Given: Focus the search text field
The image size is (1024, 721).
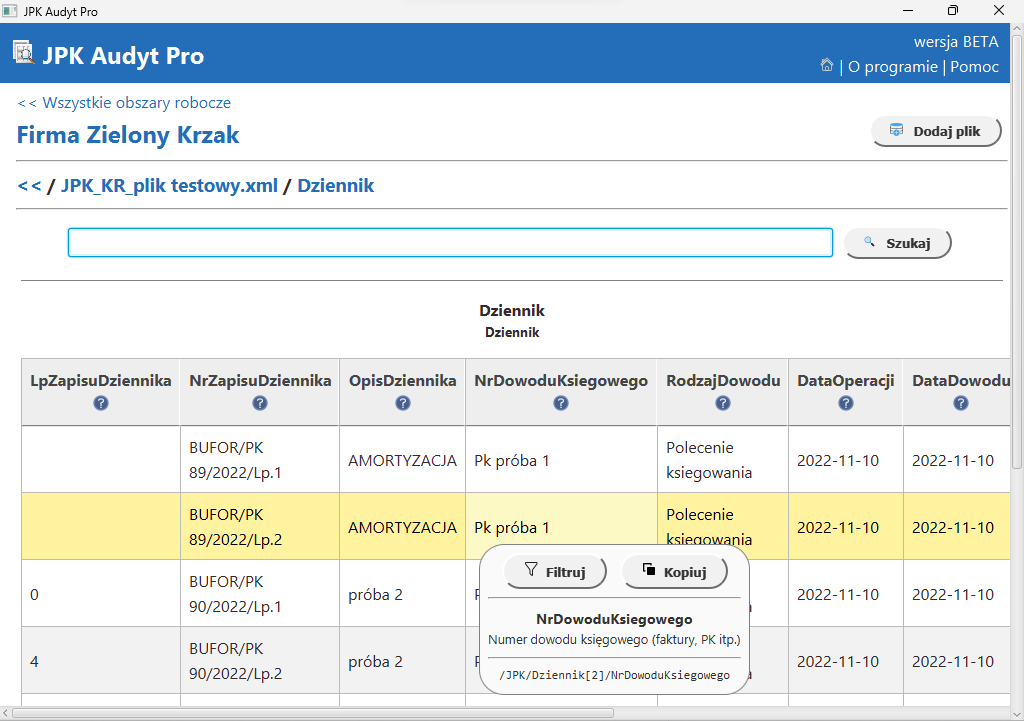Looking at the screenshot, I should click(451, 243).
